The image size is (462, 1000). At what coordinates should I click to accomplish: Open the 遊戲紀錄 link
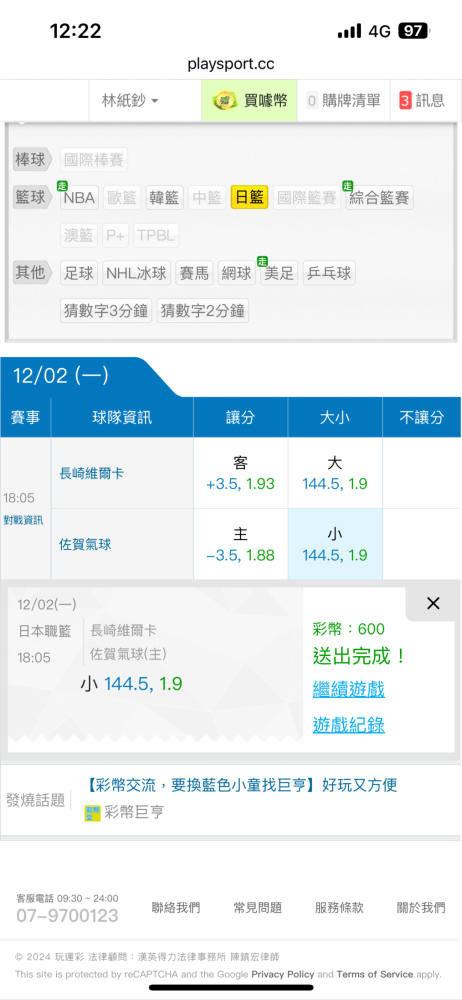click(348, 725)
